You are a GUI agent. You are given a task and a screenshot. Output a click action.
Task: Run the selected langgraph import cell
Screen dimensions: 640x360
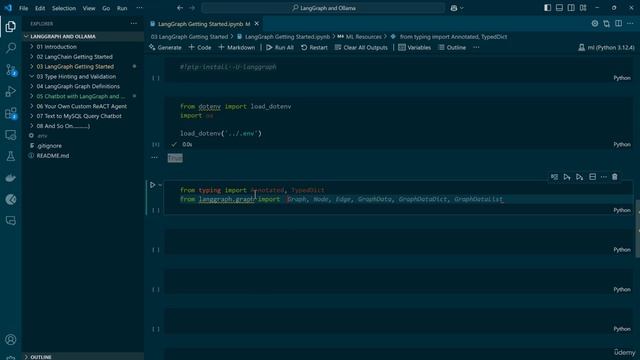coord(153,185)
